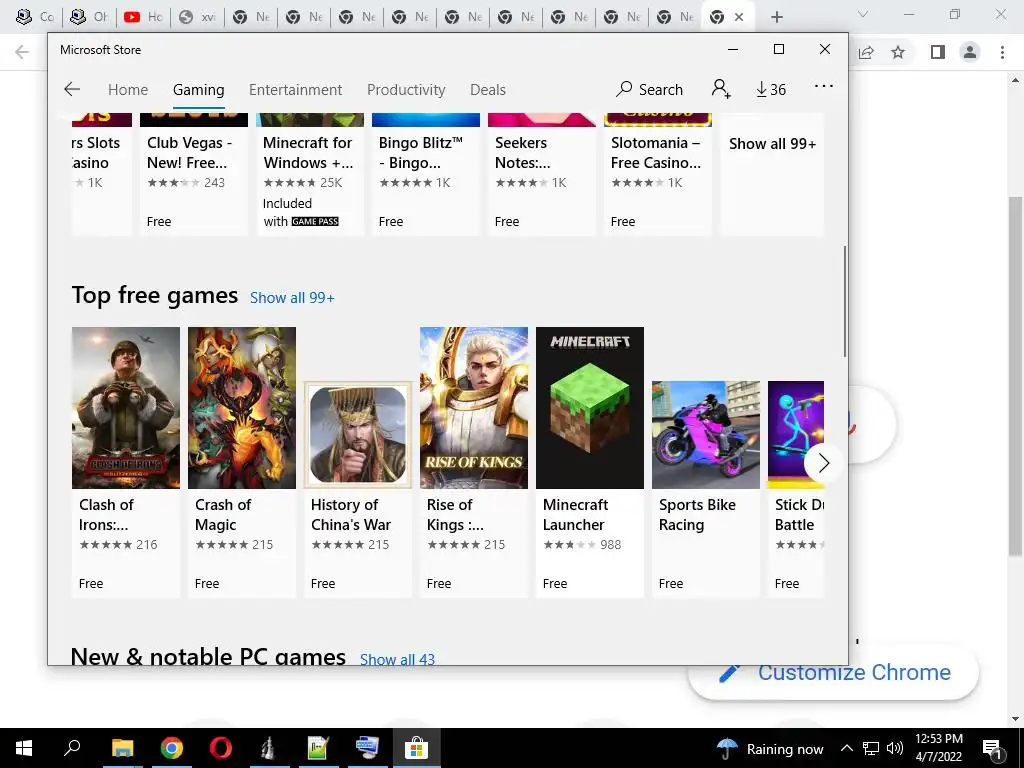1024x768 pixels.
Task: Open Bingo Blitz game title
Action: pos(421,152)
